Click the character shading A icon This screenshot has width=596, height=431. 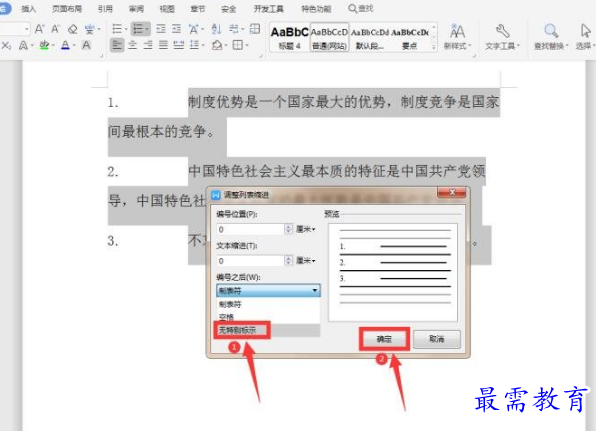86,46
